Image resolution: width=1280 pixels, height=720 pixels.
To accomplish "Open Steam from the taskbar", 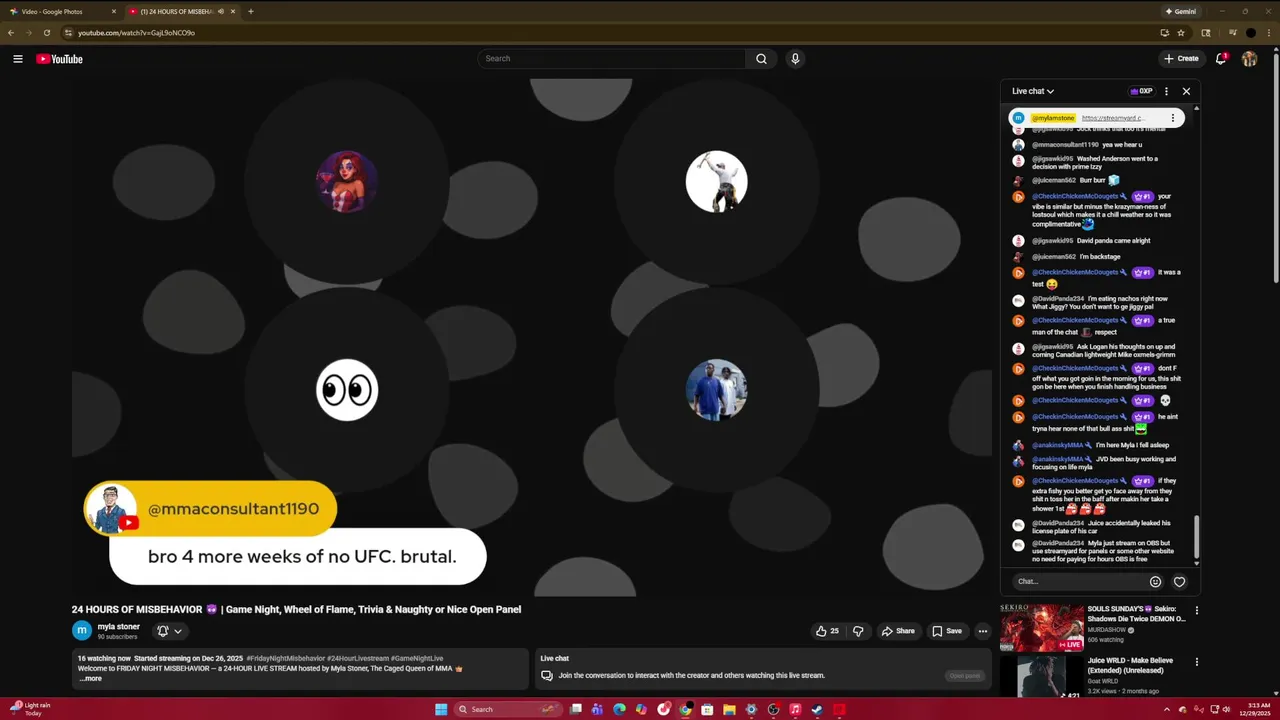I will (x=817, y=710).
